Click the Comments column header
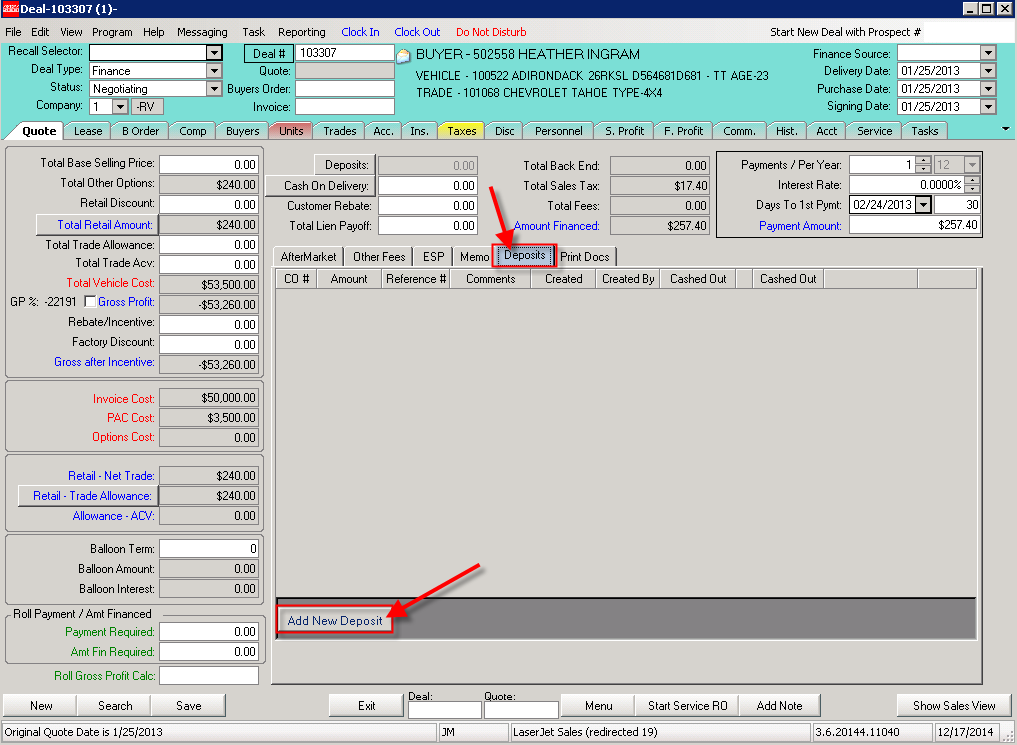Screen dimensions: 1017x745 point(491,279)
